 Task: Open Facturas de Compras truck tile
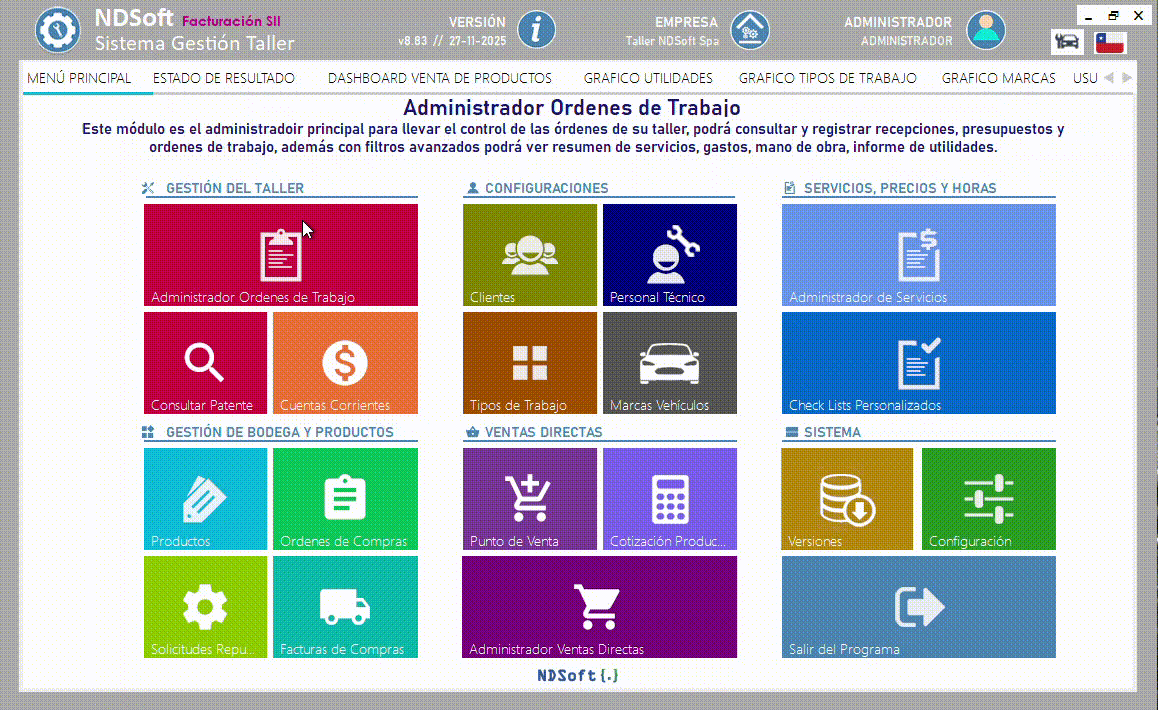click(x=345, y=607)
